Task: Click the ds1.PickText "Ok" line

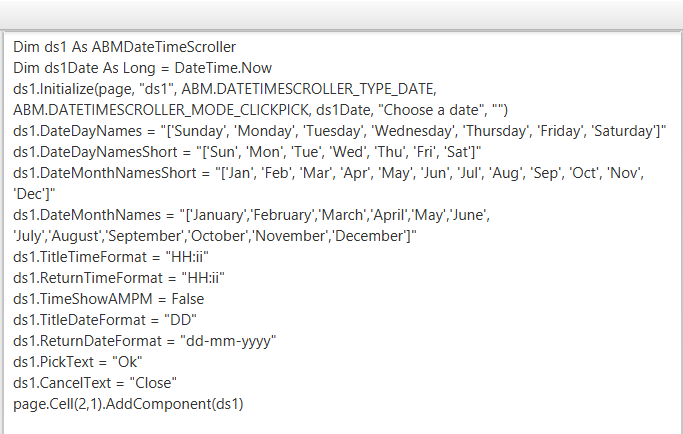Action: point(78,361)
